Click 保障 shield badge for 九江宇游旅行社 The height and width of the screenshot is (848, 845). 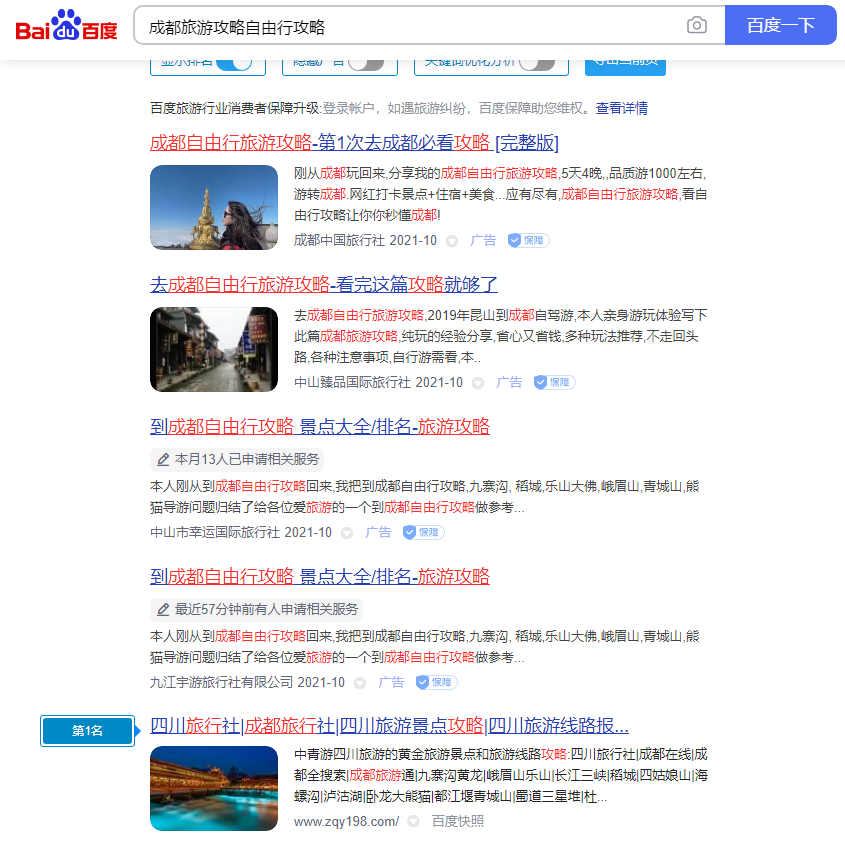coord(436,683)
